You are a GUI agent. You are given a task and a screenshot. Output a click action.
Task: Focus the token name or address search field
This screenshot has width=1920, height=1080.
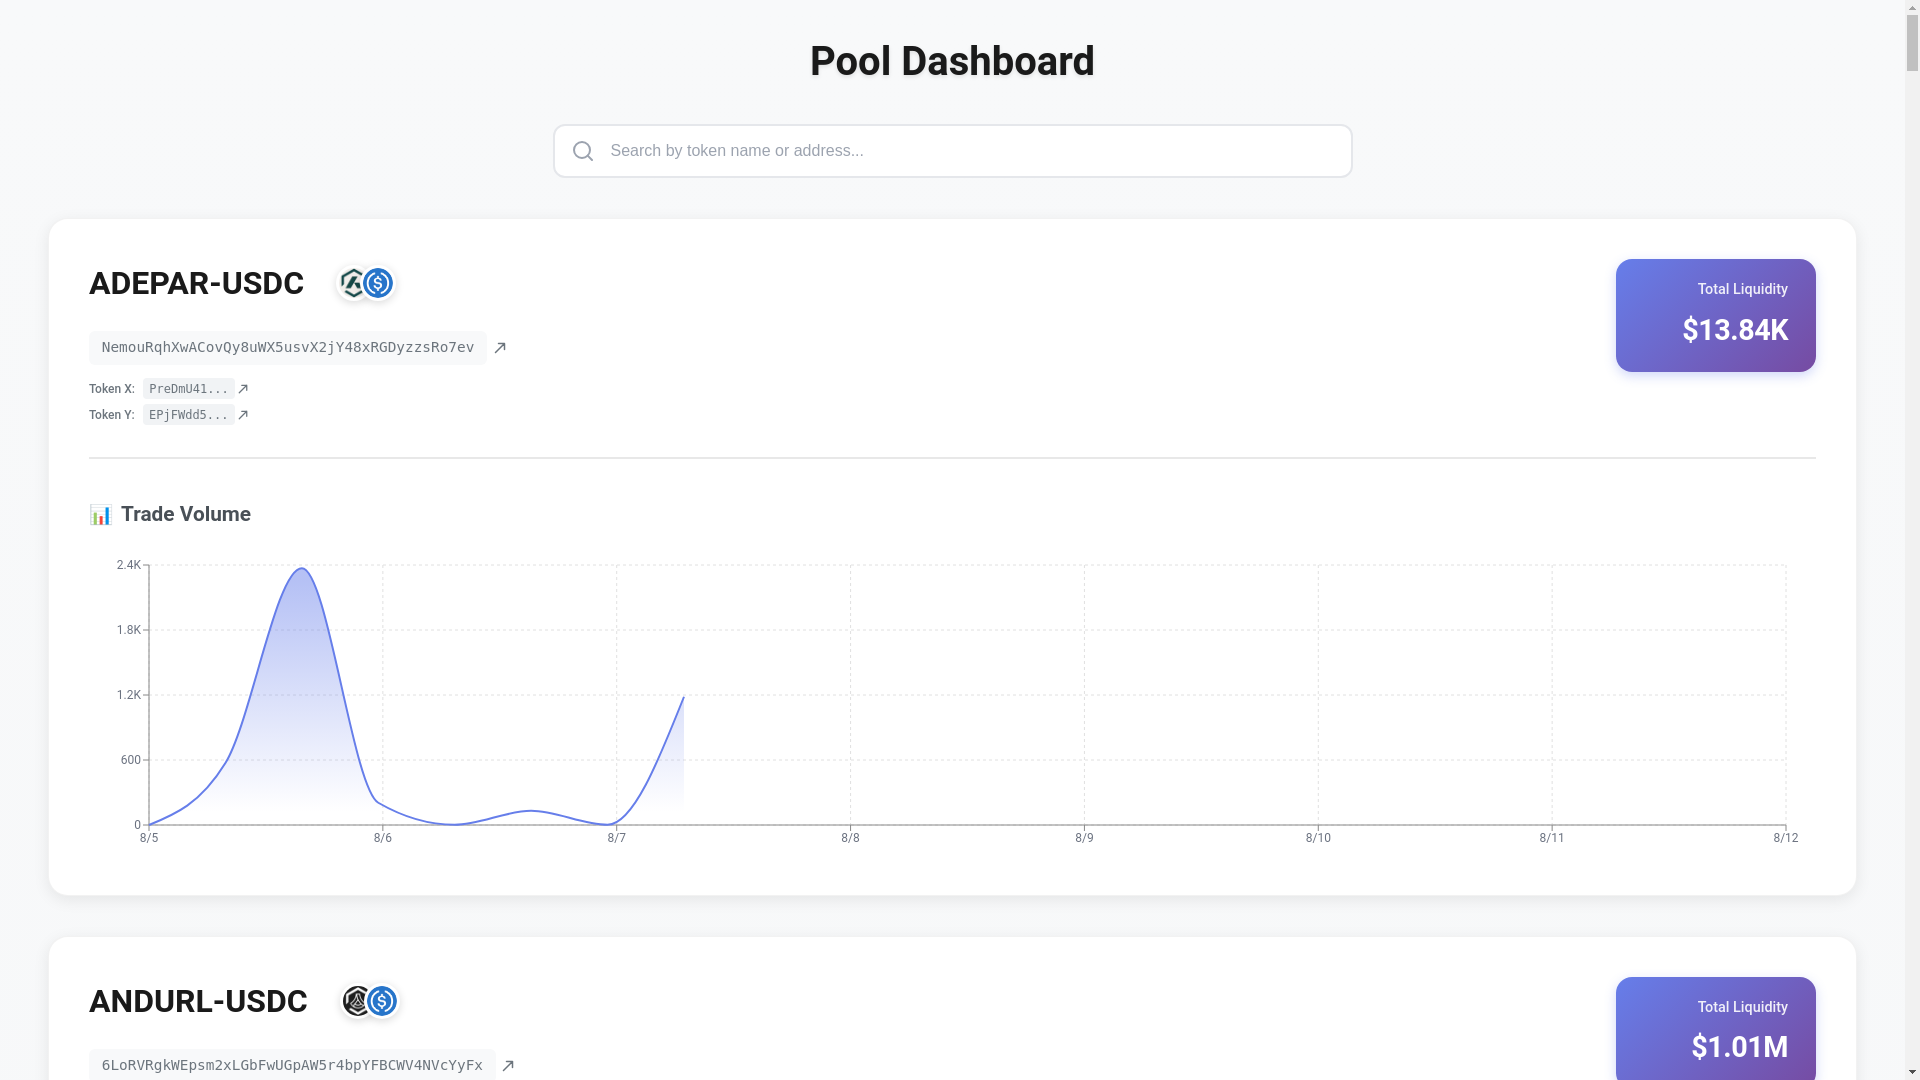coord(952,151)
